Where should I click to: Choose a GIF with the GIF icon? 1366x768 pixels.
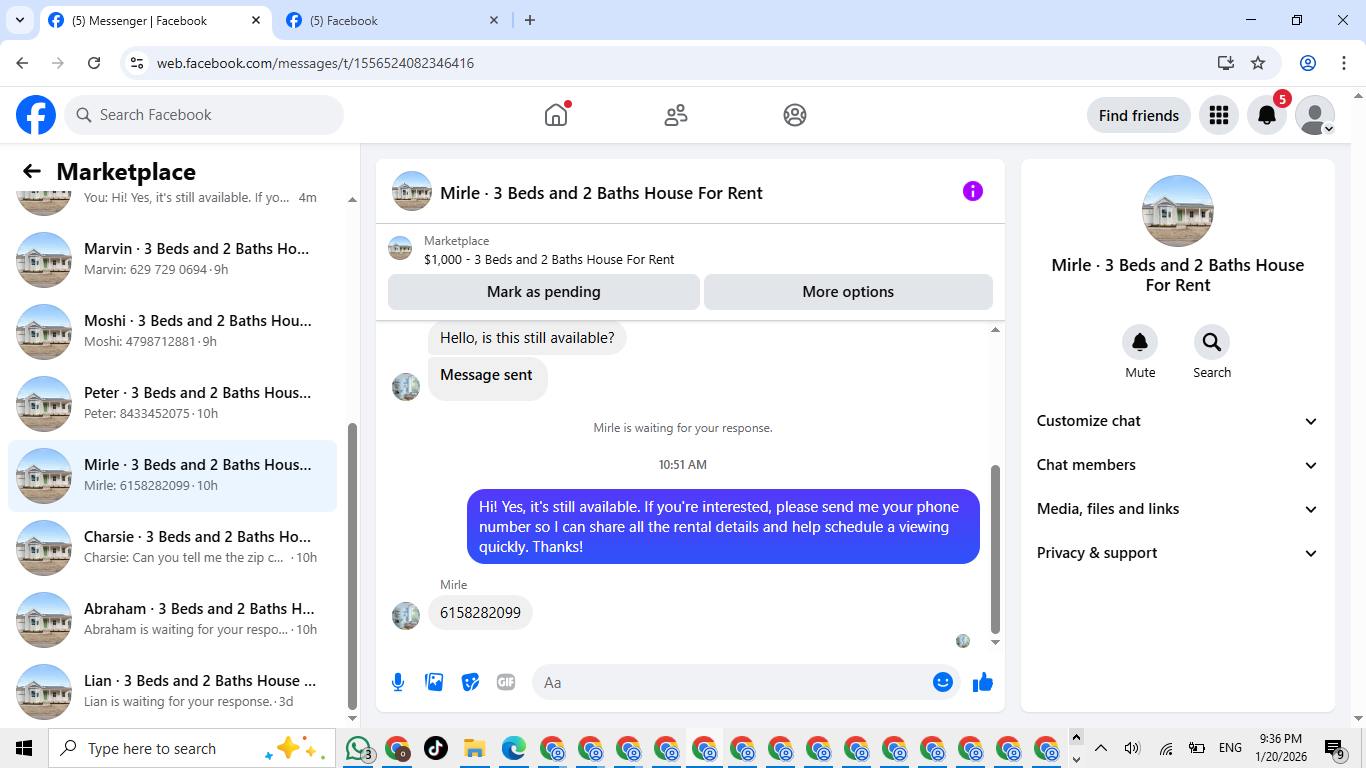(x=506, y=682)
